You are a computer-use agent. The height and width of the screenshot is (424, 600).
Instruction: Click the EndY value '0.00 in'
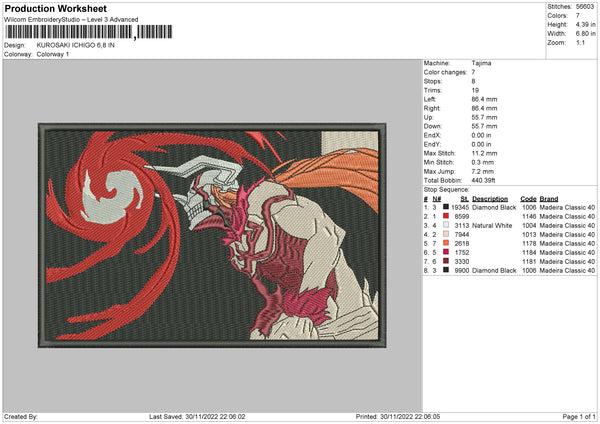[481, 144]
